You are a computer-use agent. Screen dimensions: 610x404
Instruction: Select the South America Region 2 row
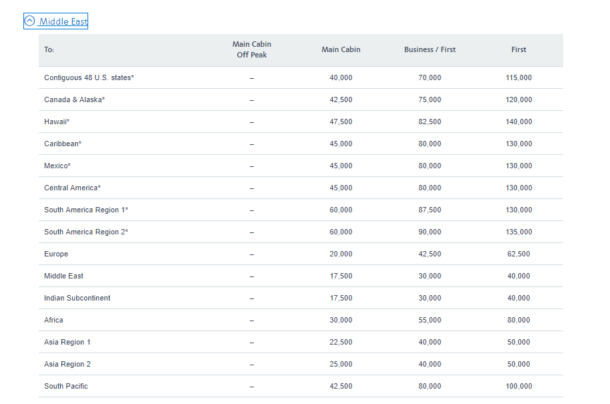click(x=301, y=232)
